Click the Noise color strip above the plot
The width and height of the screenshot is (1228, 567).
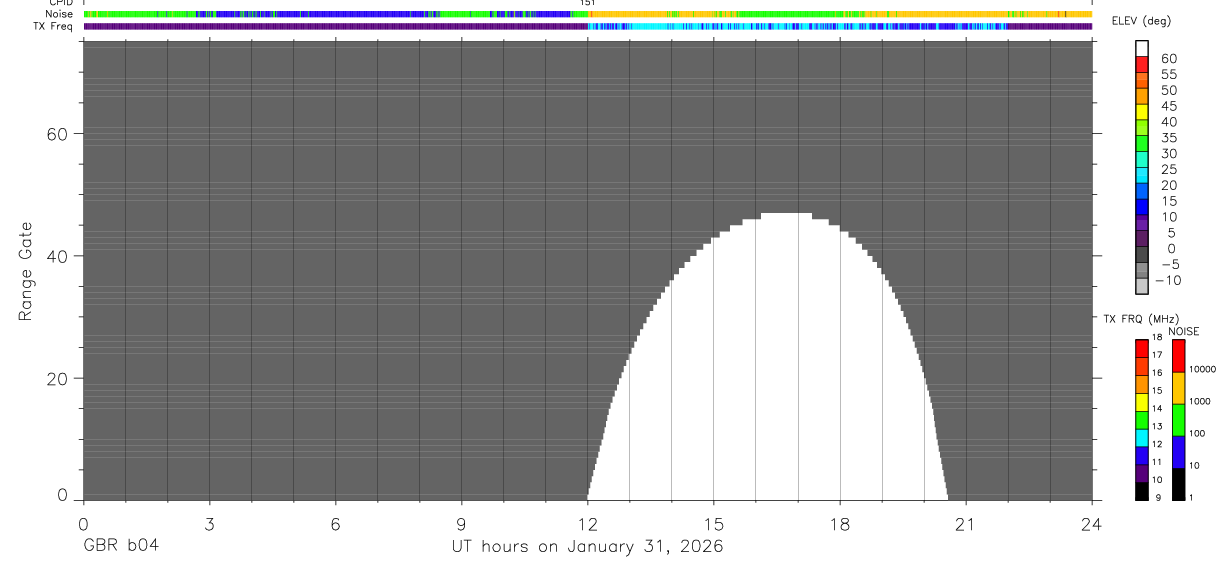point(588,14)
